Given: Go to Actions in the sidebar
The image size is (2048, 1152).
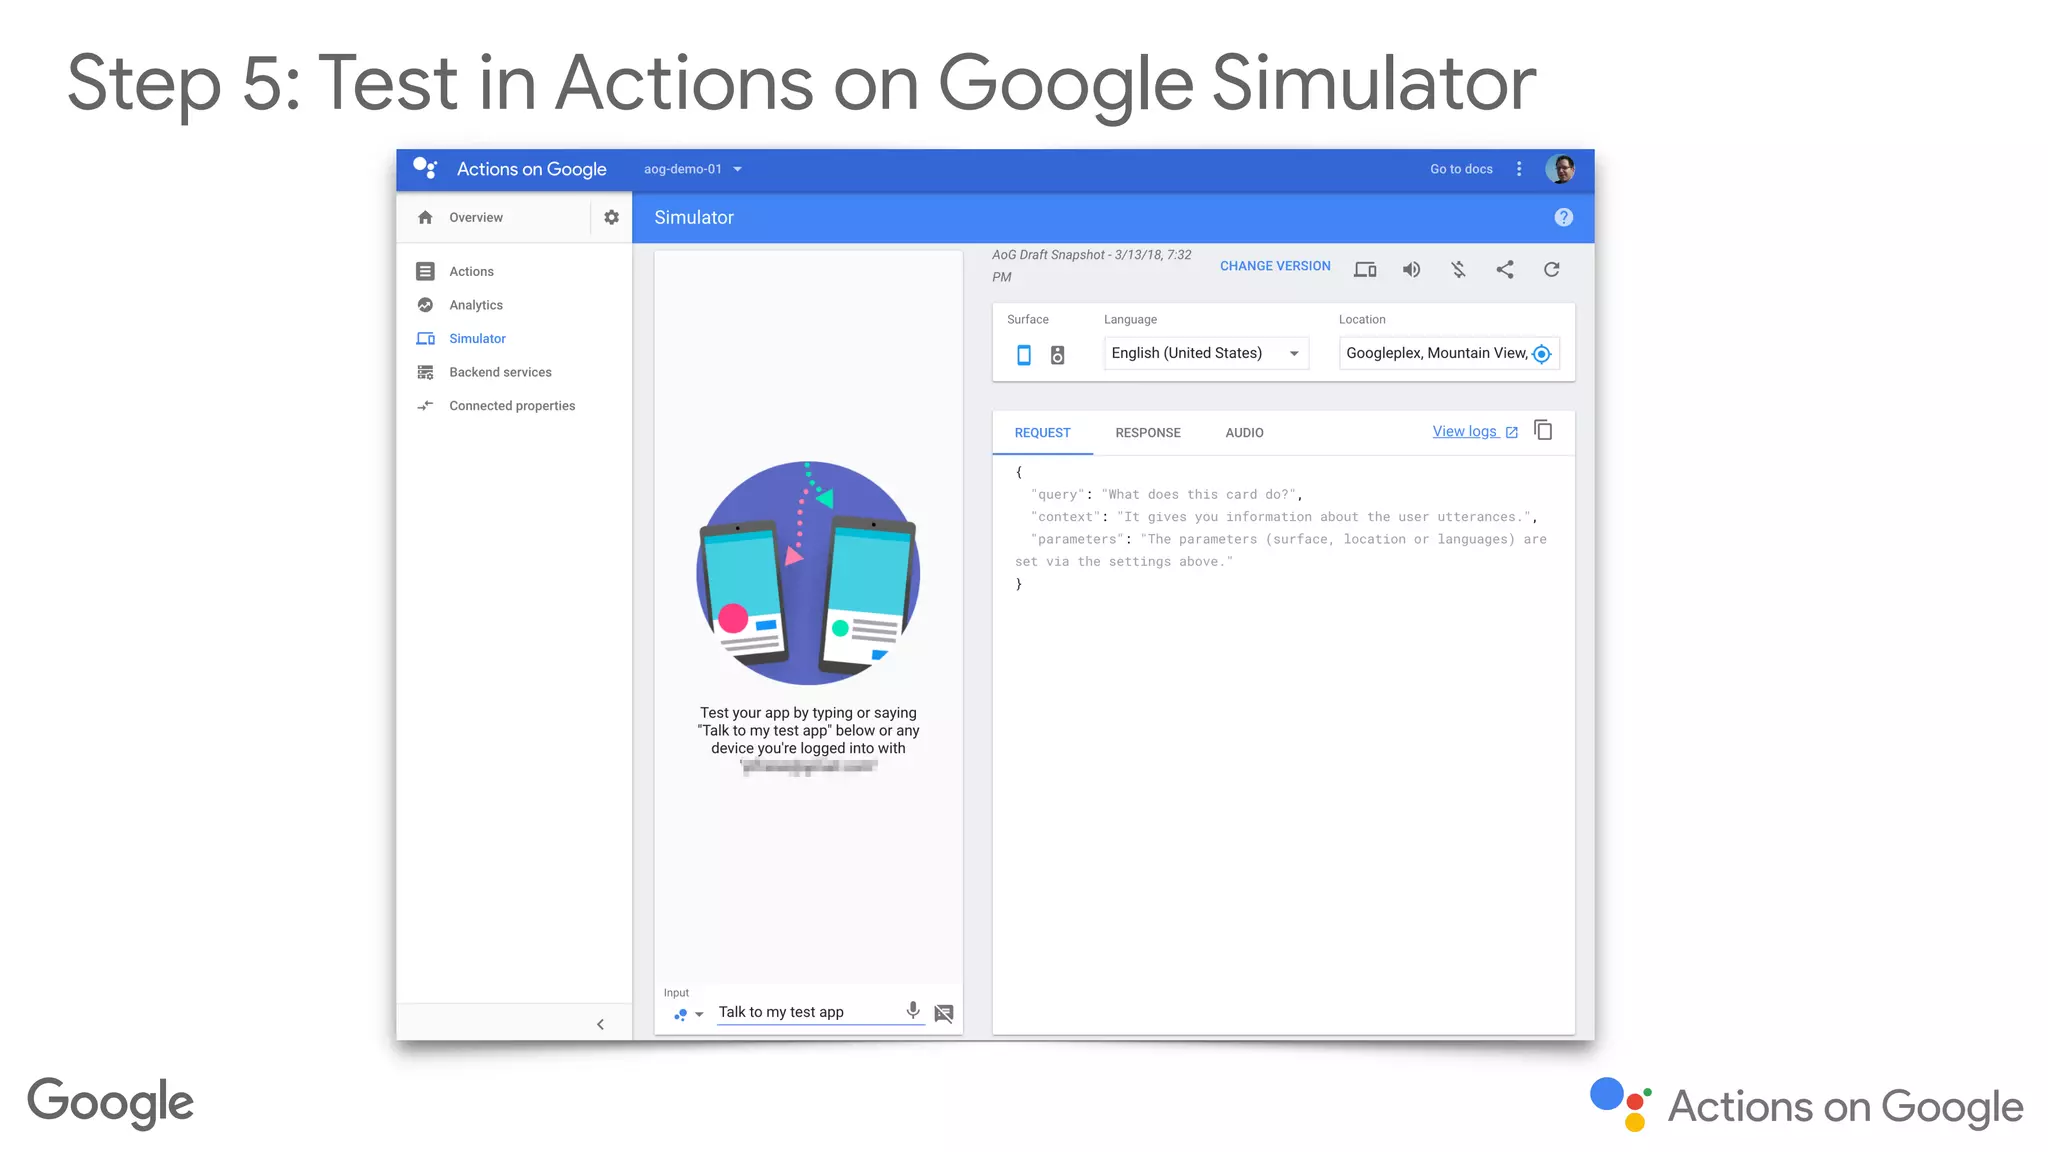Looking at the screenshot, I should click(471, 271).
